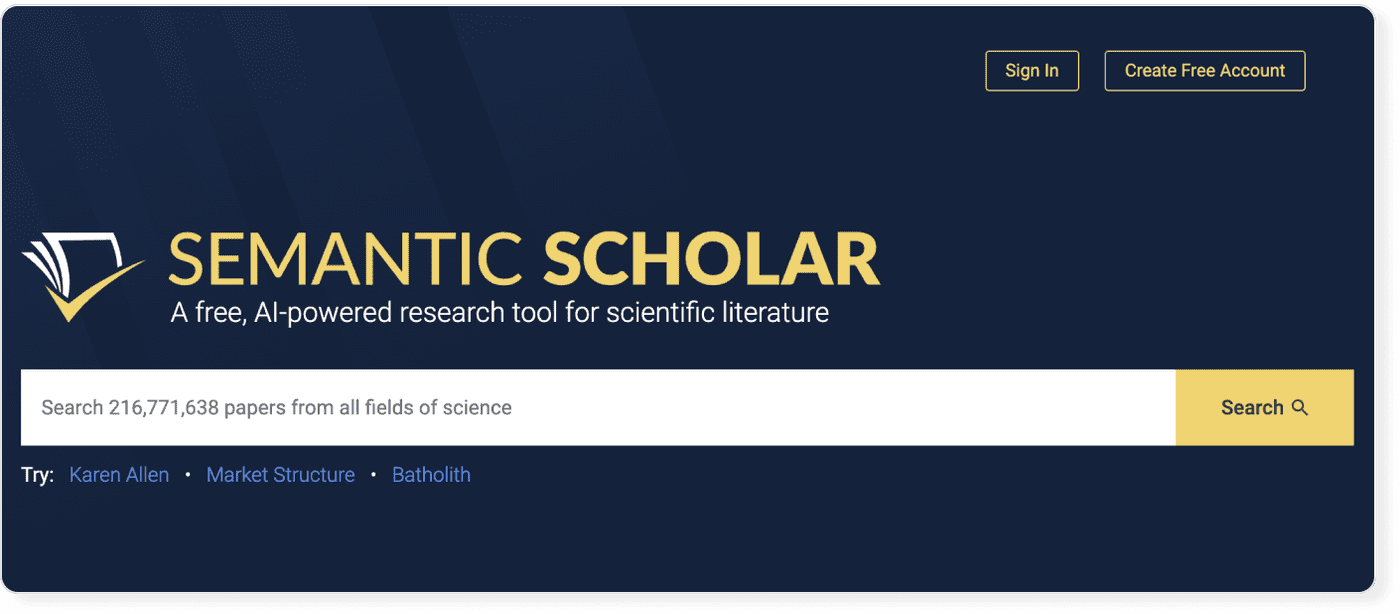Click the search box placeholder text
The image size is (1400, 614).
tap(276, 407)
